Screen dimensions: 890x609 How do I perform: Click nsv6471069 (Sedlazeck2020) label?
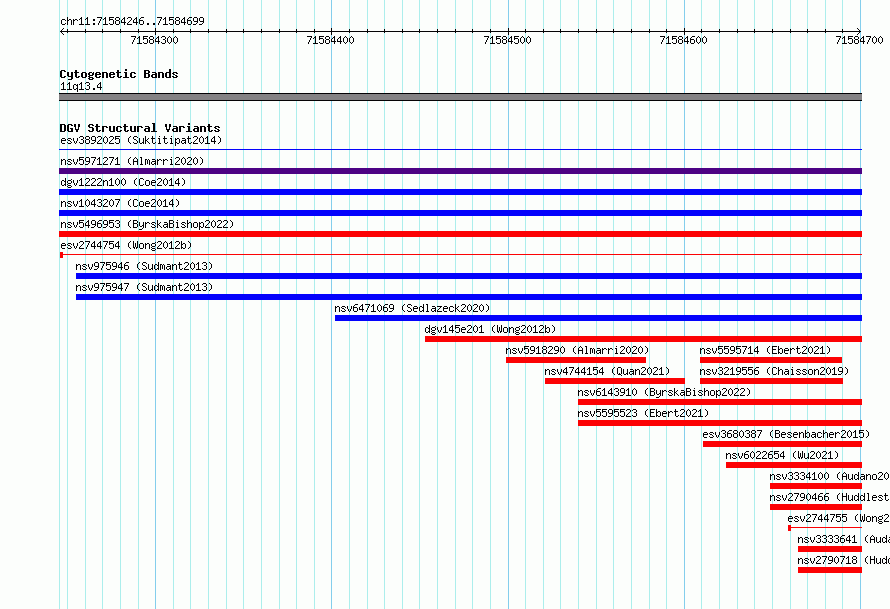(x=412, y=308)
